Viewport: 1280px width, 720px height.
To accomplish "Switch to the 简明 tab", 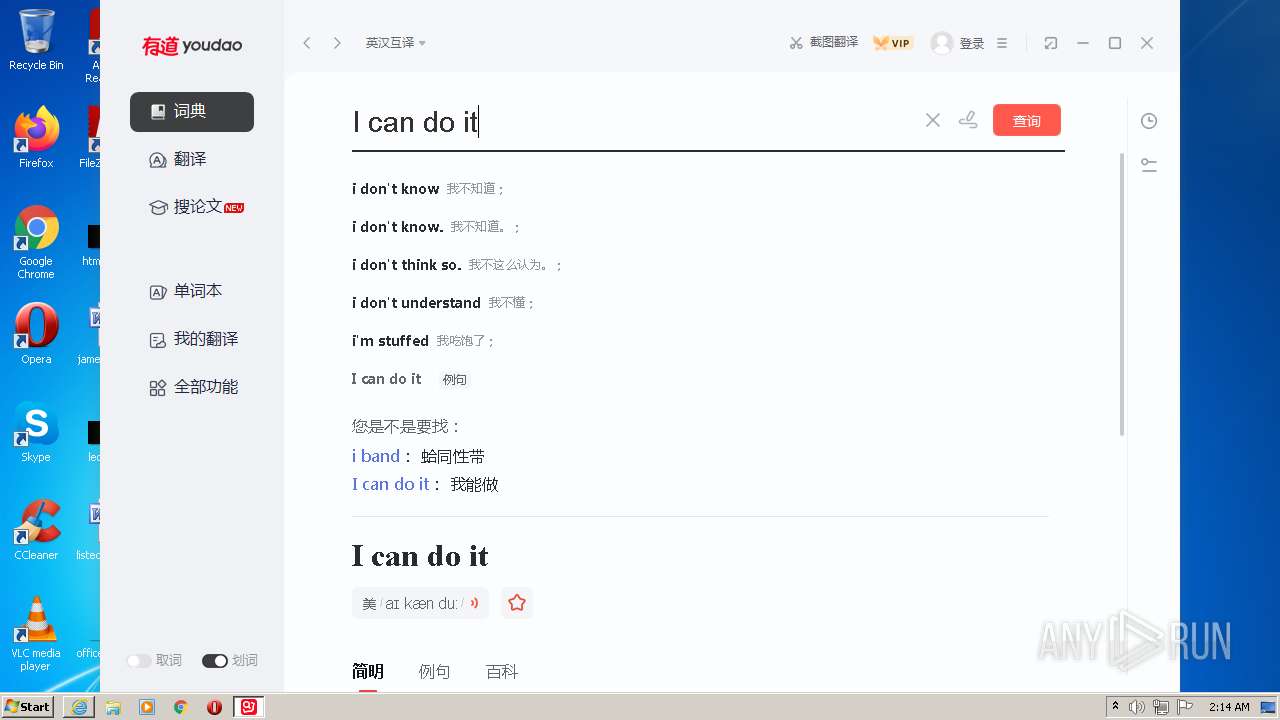I will coord(368,672).
